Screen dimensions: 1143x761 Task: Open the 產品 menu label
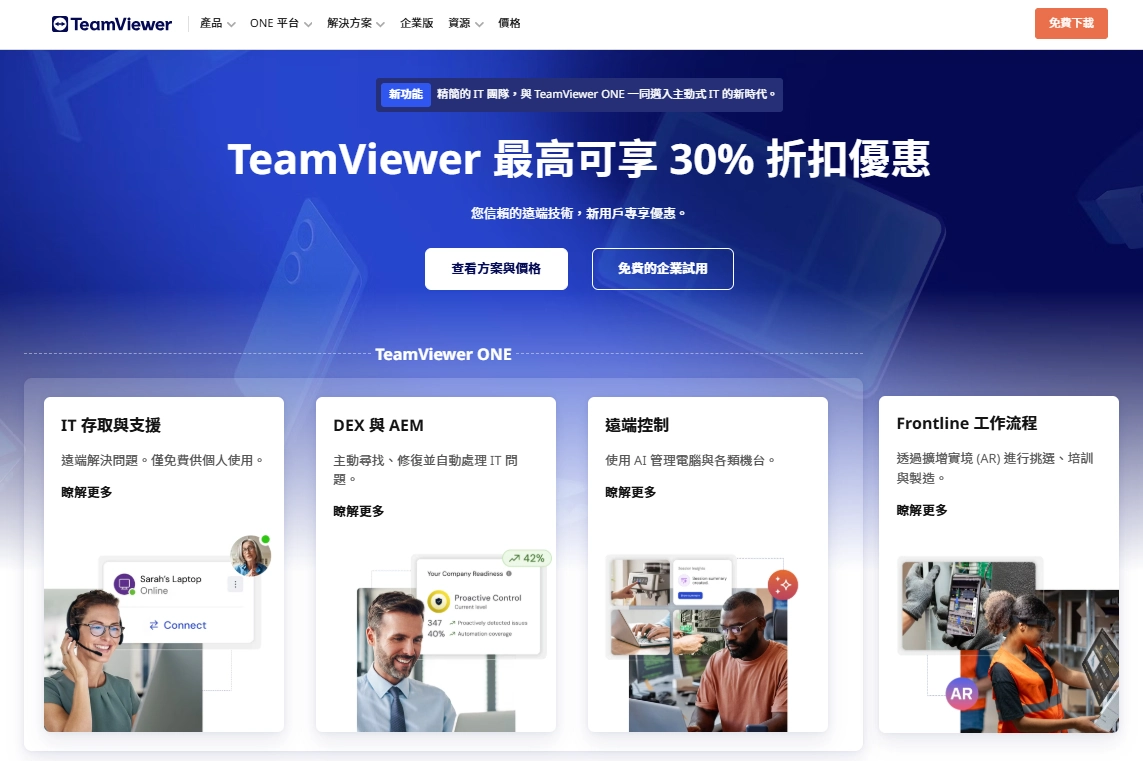[211, 23]
